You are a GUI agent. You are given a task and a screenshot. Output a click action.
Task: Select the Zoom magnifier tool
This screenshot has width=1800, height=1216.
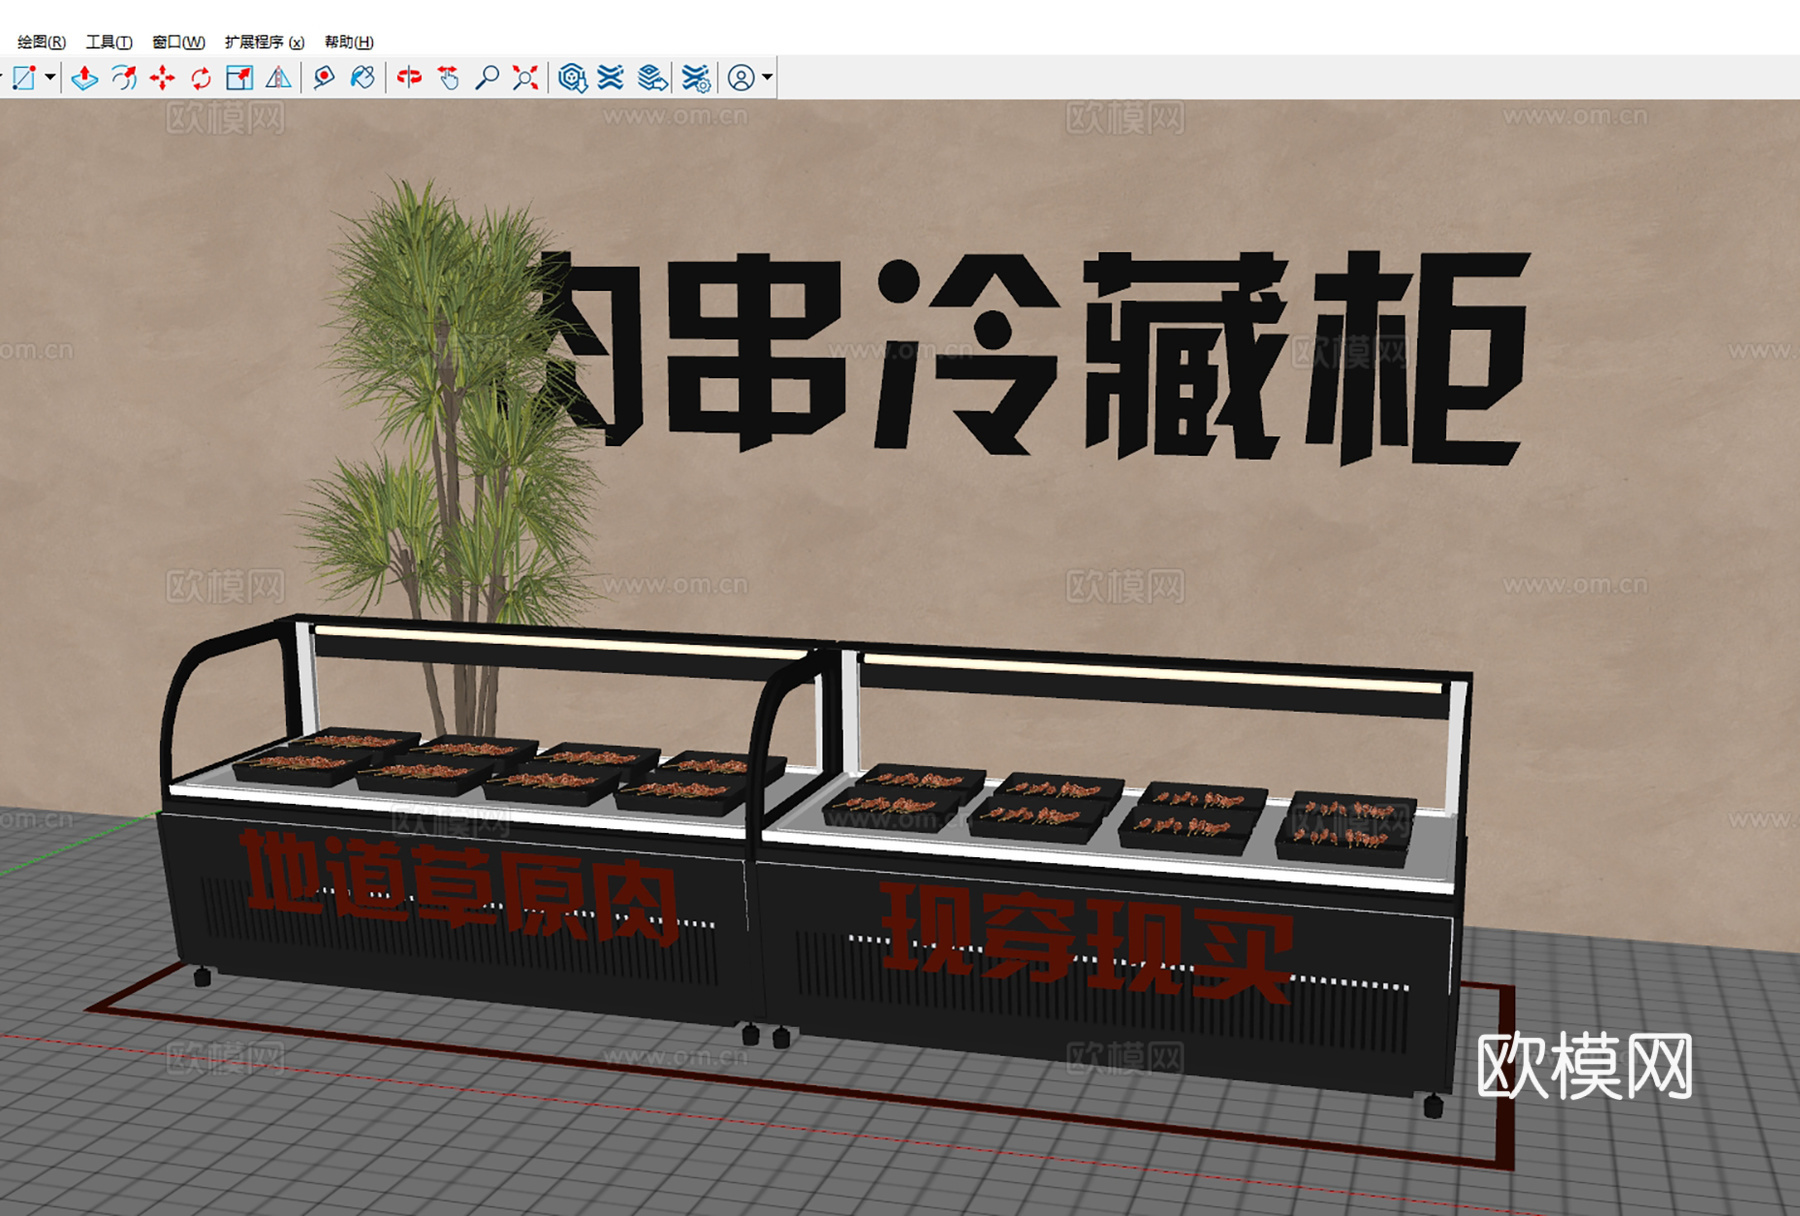click(487, 78)
